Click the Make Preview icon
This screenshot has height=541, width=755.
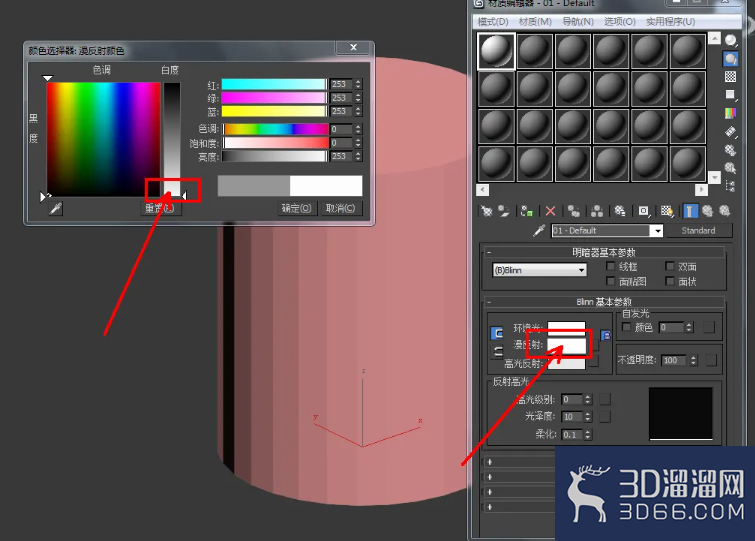click(x=731, y=131)
